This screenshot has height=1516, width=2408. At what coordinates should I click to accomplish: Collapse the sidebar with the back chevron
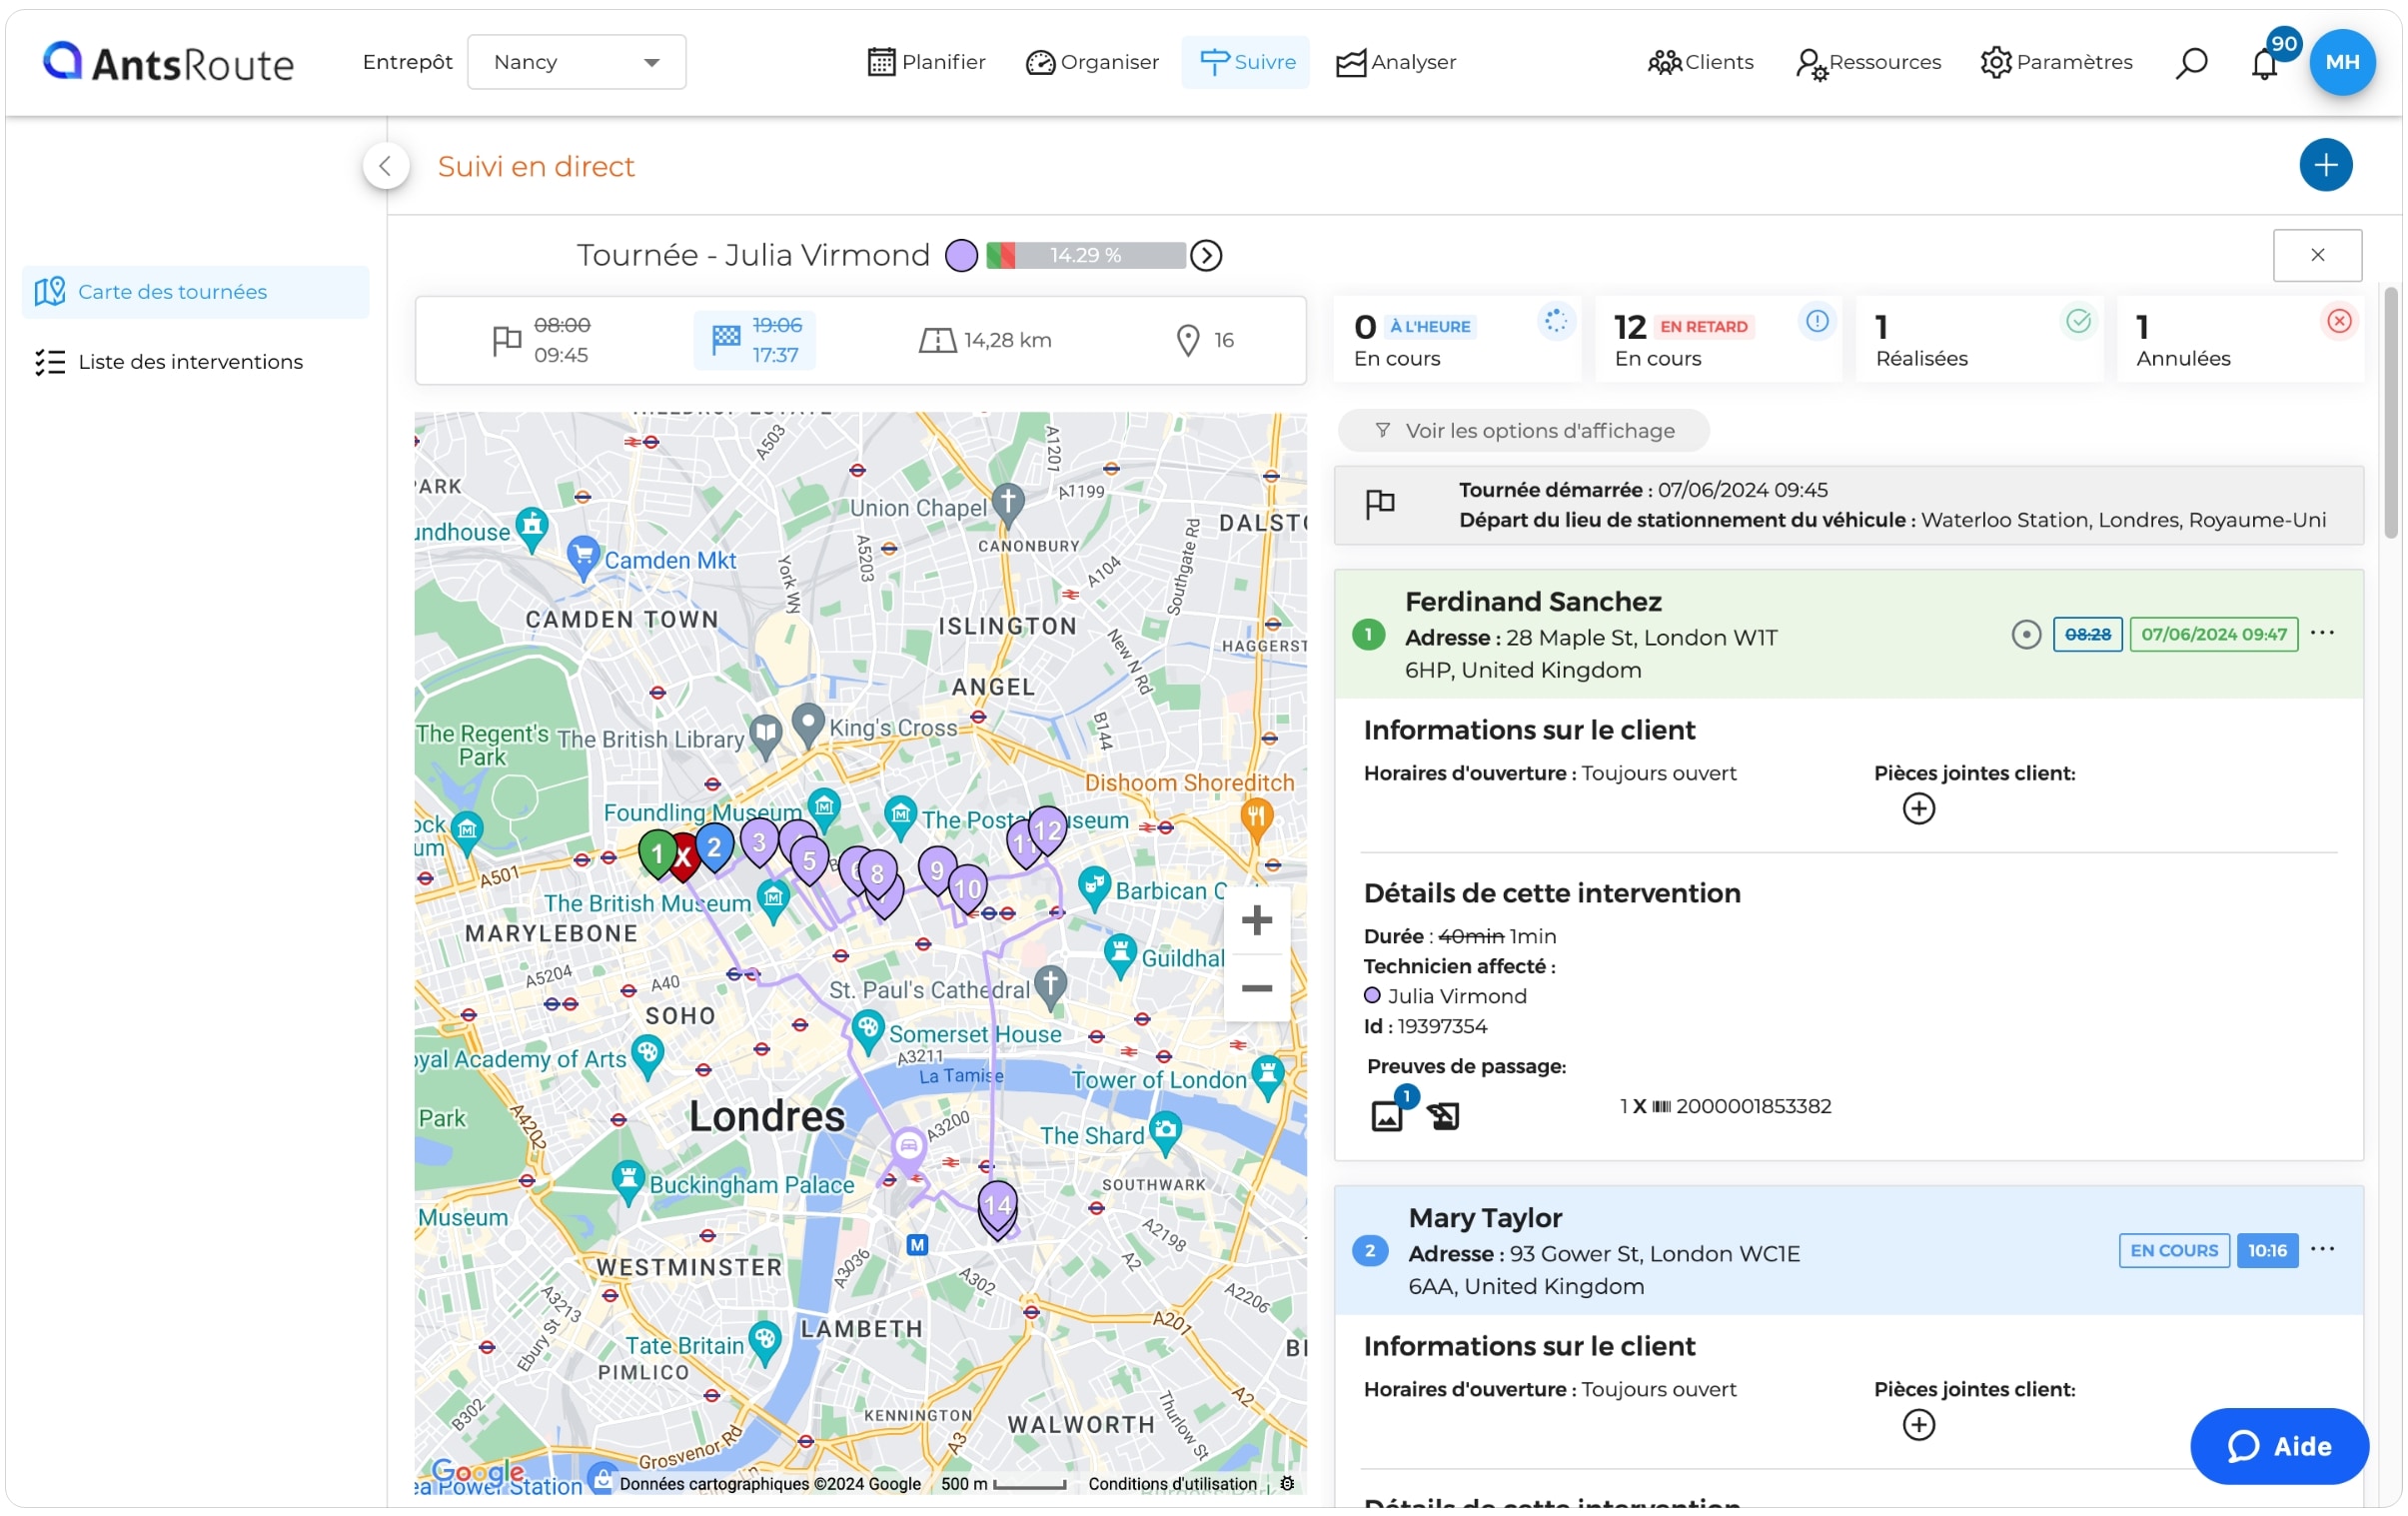[x=386, y=166]
